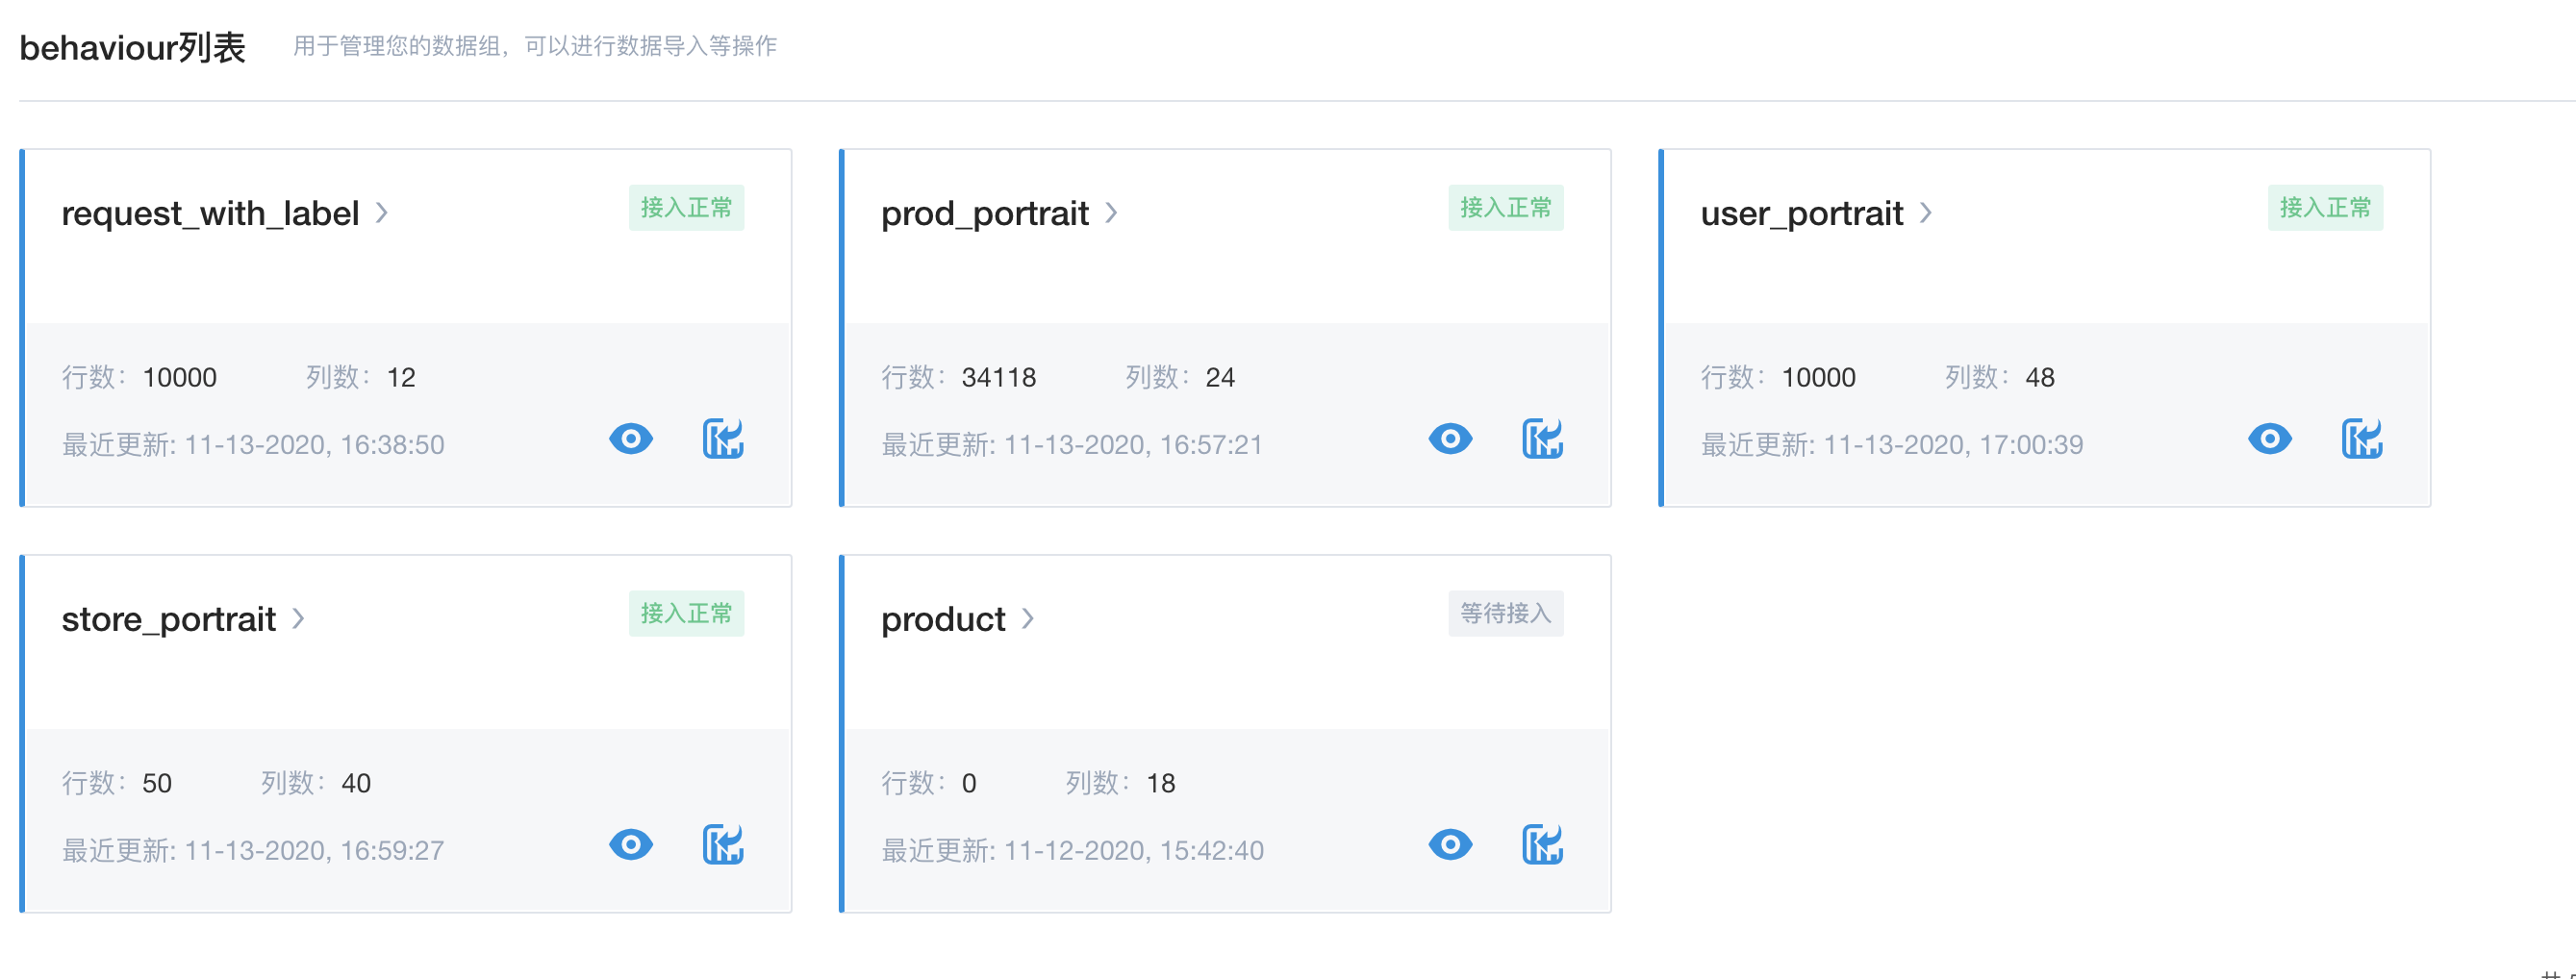
Task: Click 接入正常 status tag on user_portrait
Action: point(2325,208)
